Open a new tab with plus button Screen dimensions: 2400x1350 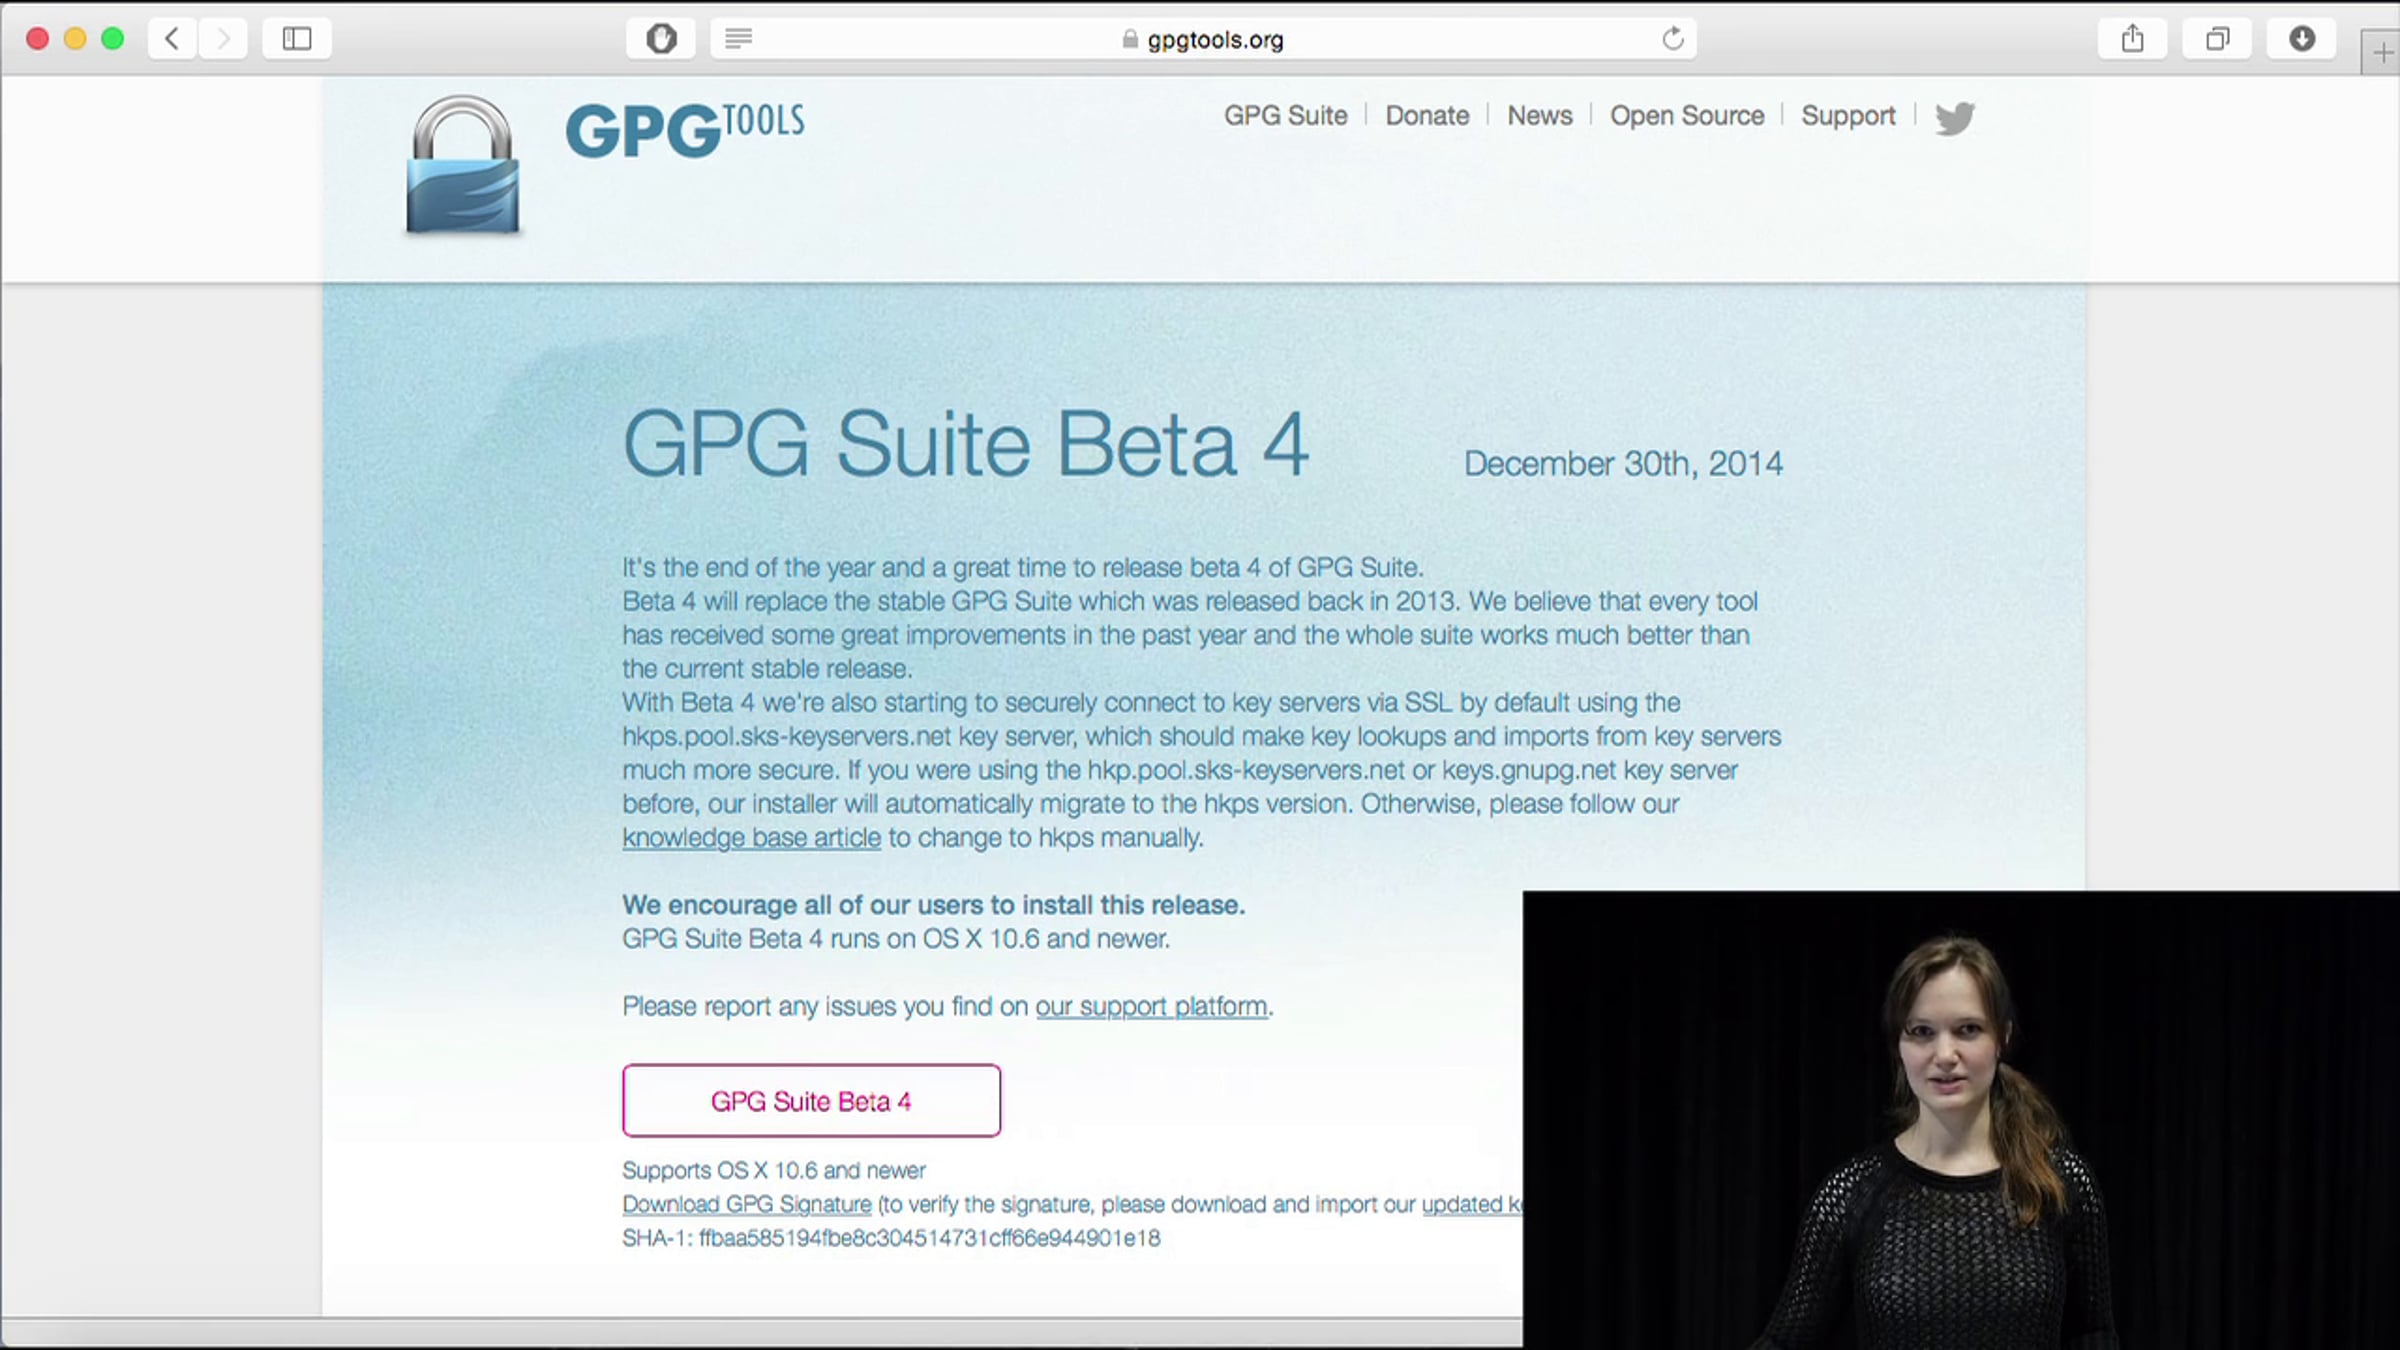2382,54
